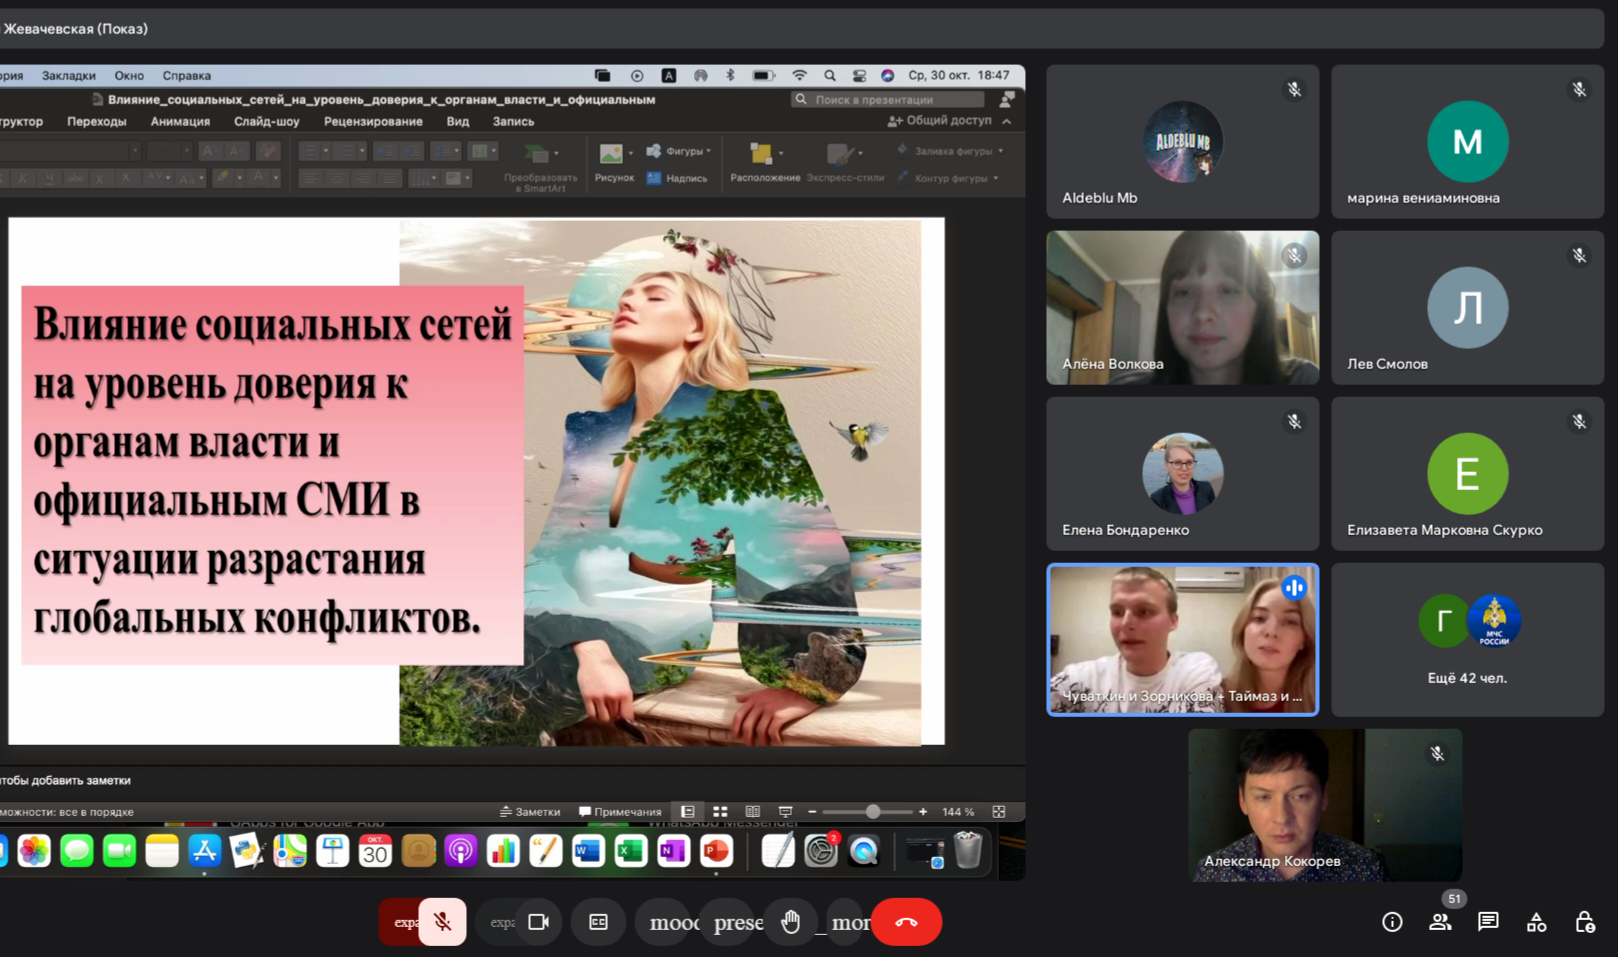Open the Окно menu
Image resolution: width=1618 pixels, height=957 pixels.
point(129,75)
